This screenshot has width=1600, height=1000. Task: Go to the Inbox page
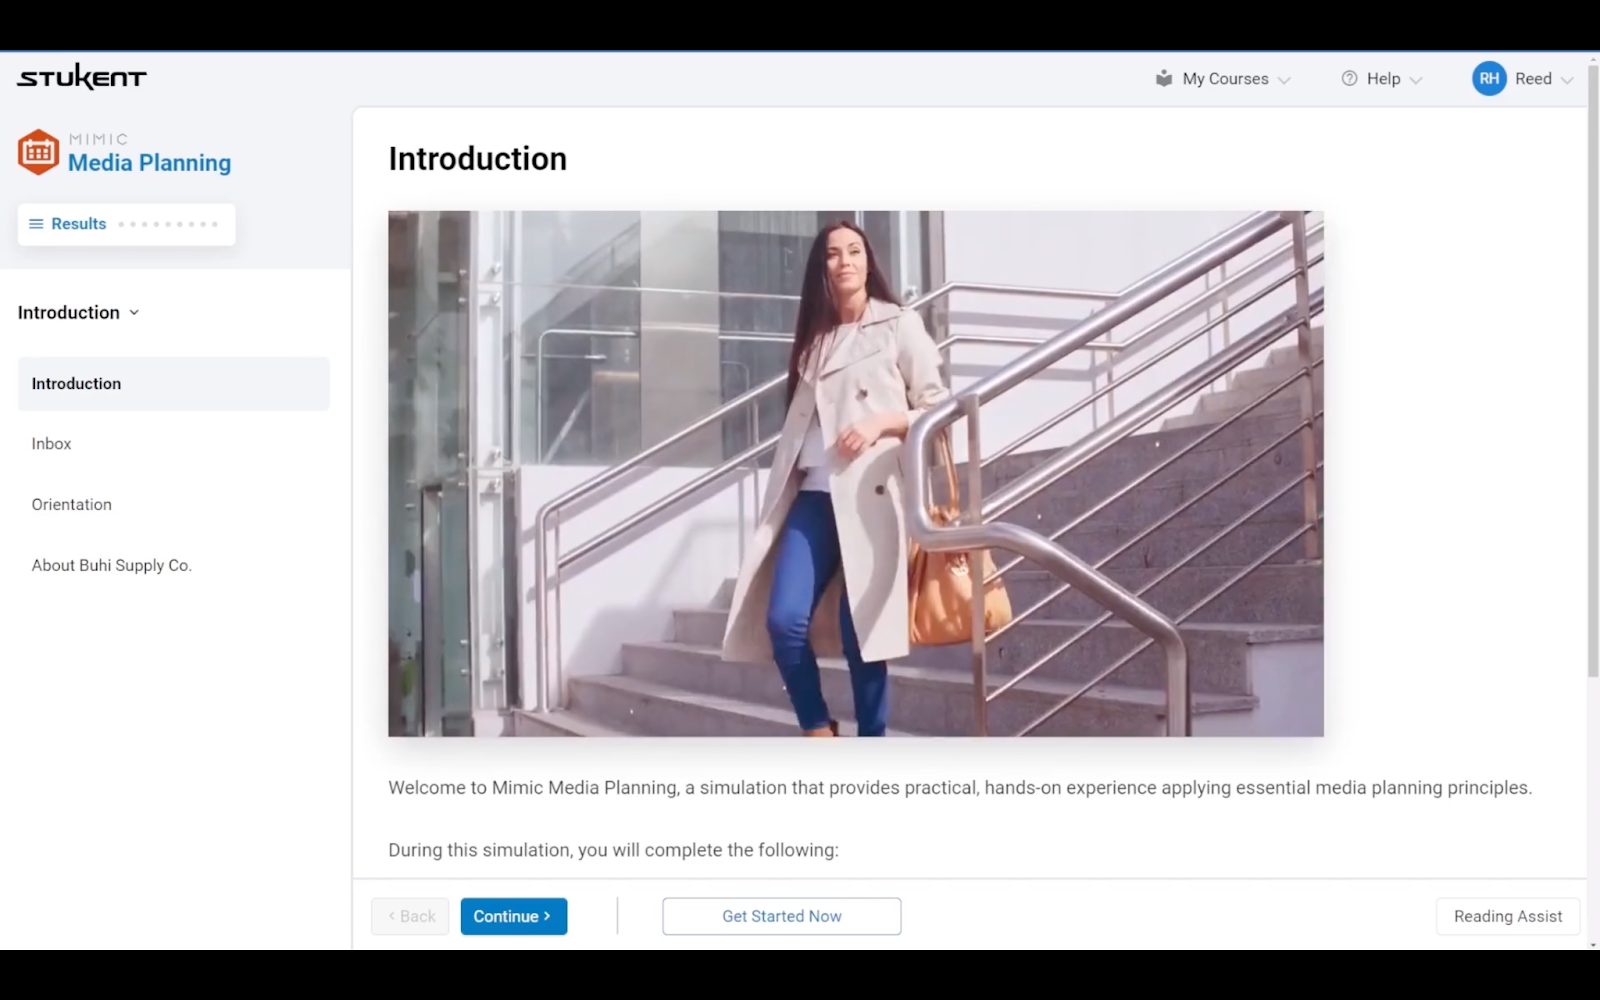[x=51, y=444]
